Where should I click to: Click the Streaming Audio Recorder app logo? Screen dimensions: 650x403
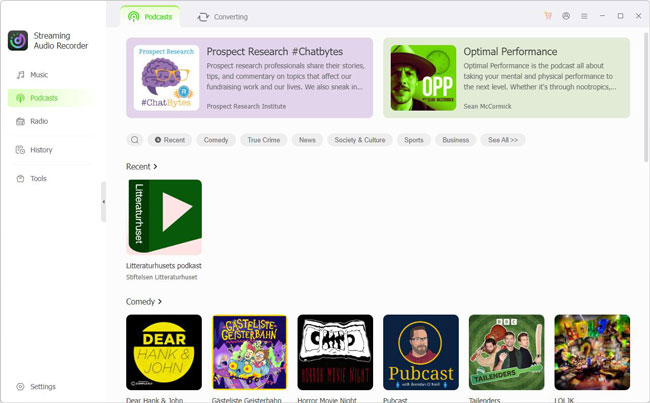[18, 40]
